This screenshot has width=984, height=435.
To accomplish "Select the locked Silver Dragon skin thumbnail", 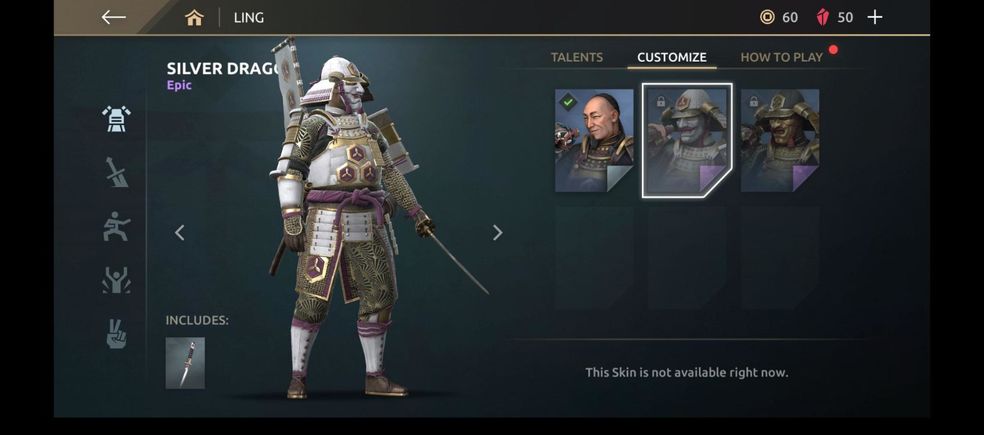I will 687,141.
